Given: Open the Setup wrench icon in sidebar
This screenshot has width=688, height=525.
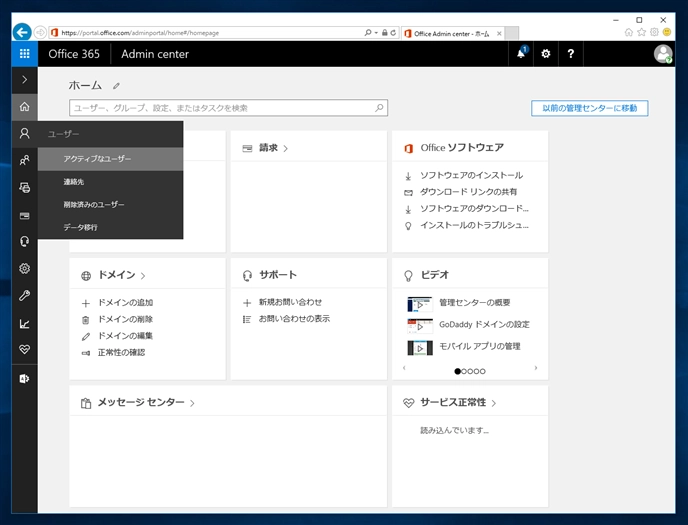Looking at the screenshot, I should [x=25, y=296].
